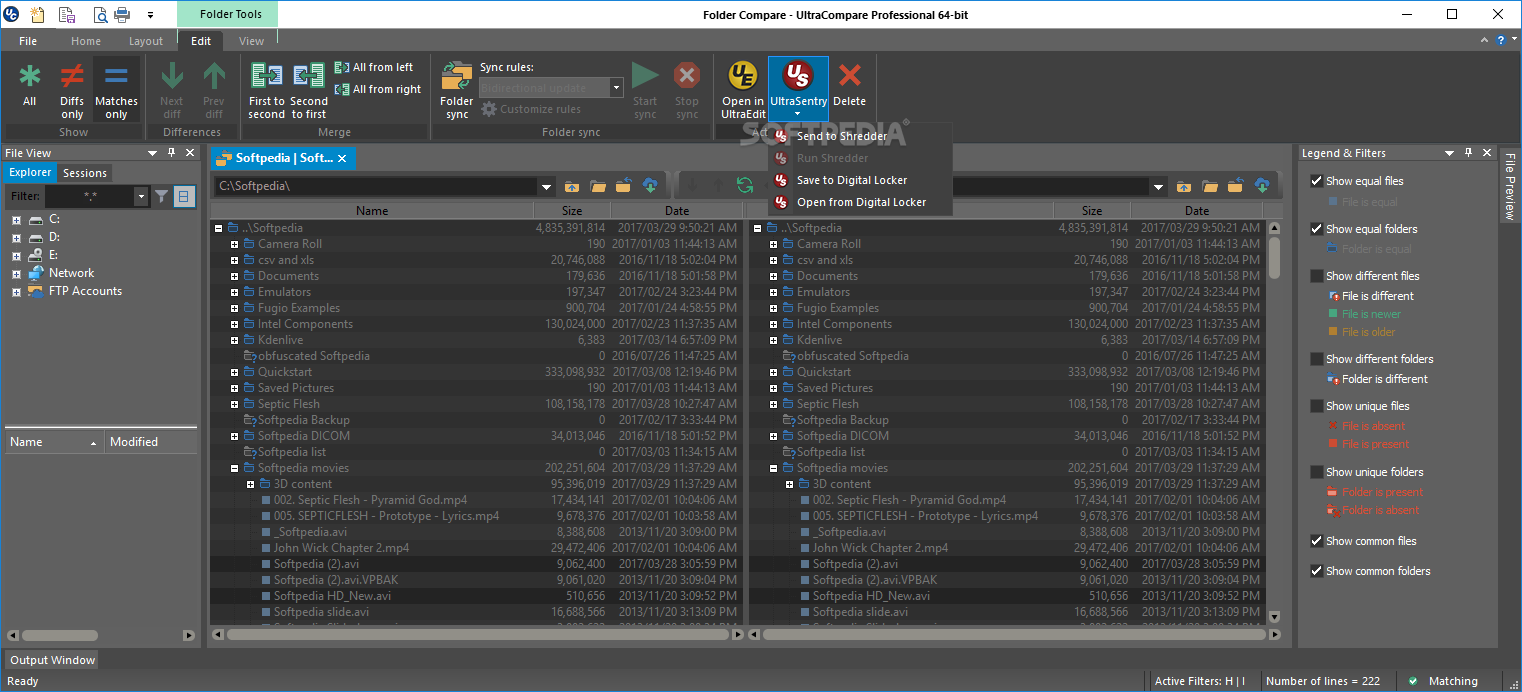
Task: Uncheck Show equal files
Action: coord(1317,181)
